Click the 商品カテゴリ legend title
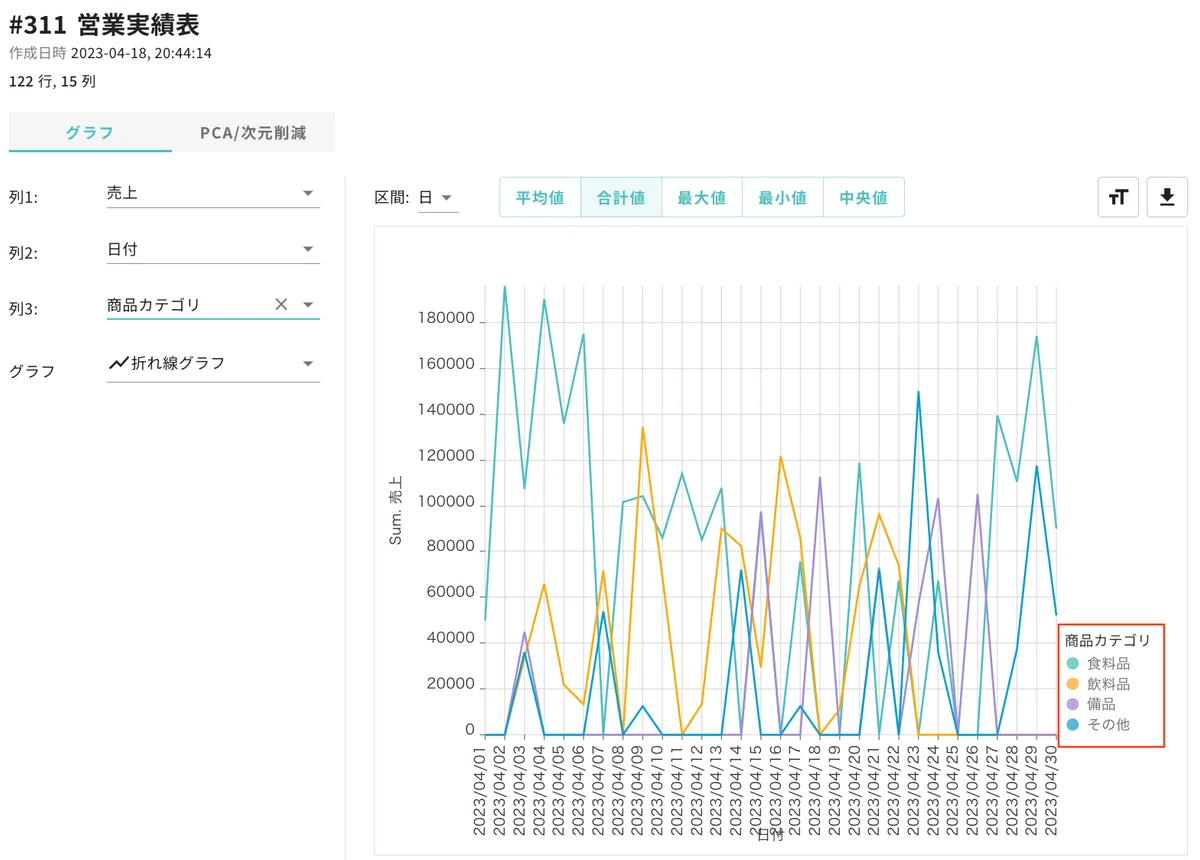1200x860 pixels. point(1108,640)
